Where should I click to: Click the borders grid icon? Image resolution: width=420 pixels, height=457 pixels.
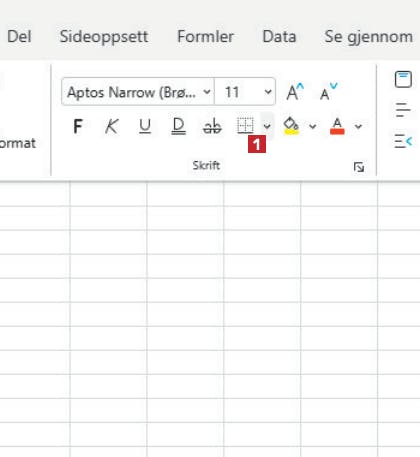[245, 126]
